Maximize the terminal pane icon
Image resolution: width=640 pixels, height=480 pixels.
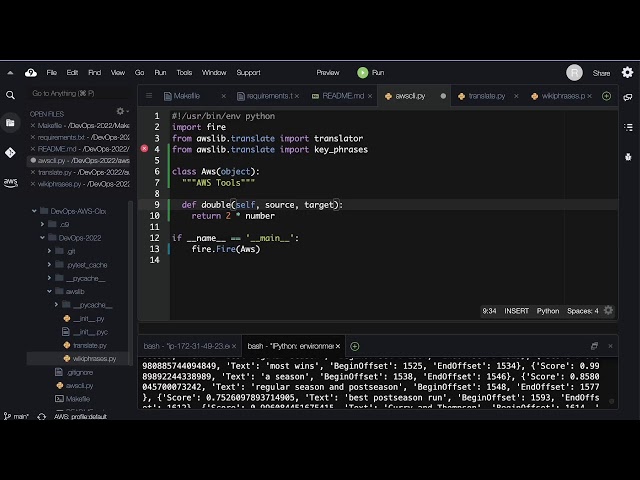tap(594, 346)
